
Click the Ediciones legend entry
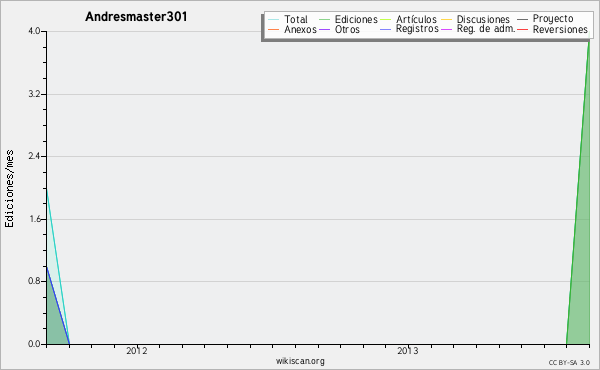348,19
